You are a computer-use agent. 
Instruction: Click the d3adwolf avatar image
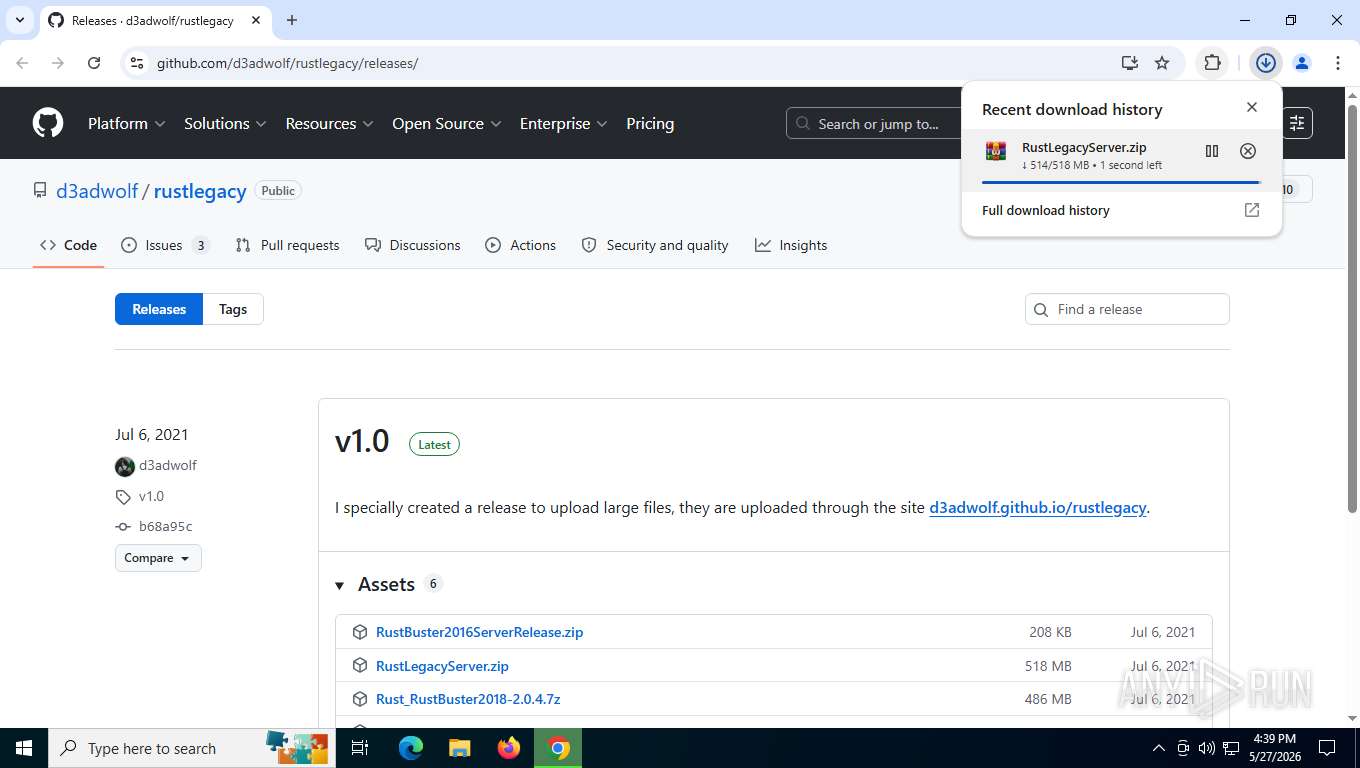[125, 466]
